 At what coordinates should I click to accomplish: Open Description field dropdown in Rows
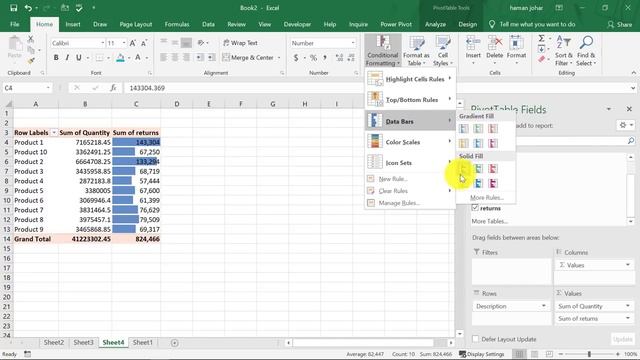click(544, 306)
